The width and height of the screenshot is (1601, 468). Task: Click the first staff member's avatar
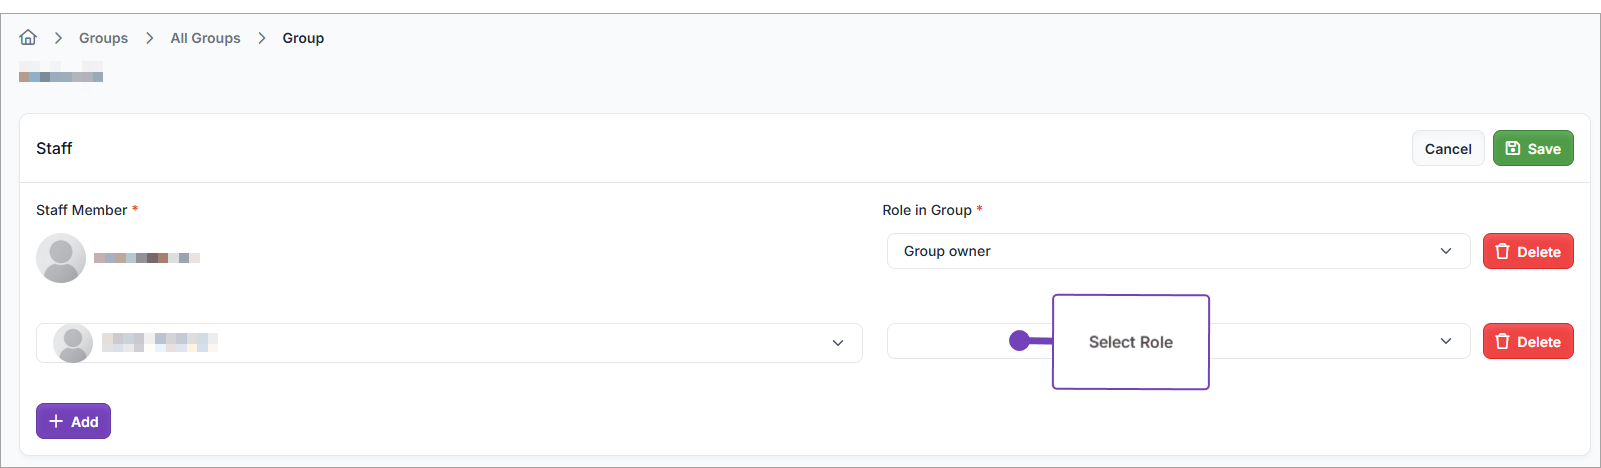point(61,258)
